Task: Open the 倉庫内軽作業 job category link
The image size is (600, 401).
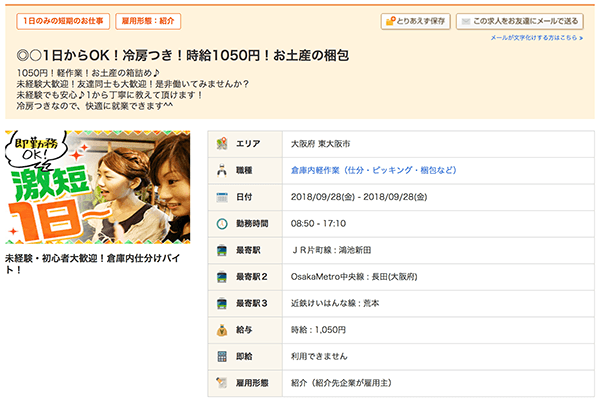Action: click(x=373, y=170)
